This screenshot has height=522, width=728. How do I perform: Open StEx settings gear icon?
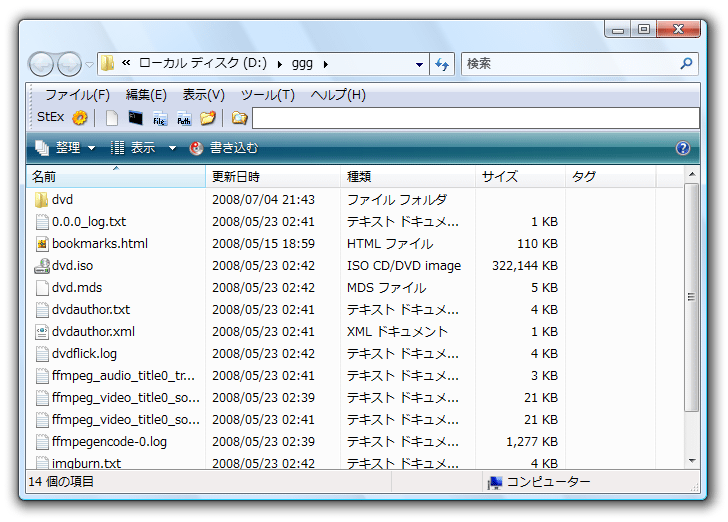point(80,118)
